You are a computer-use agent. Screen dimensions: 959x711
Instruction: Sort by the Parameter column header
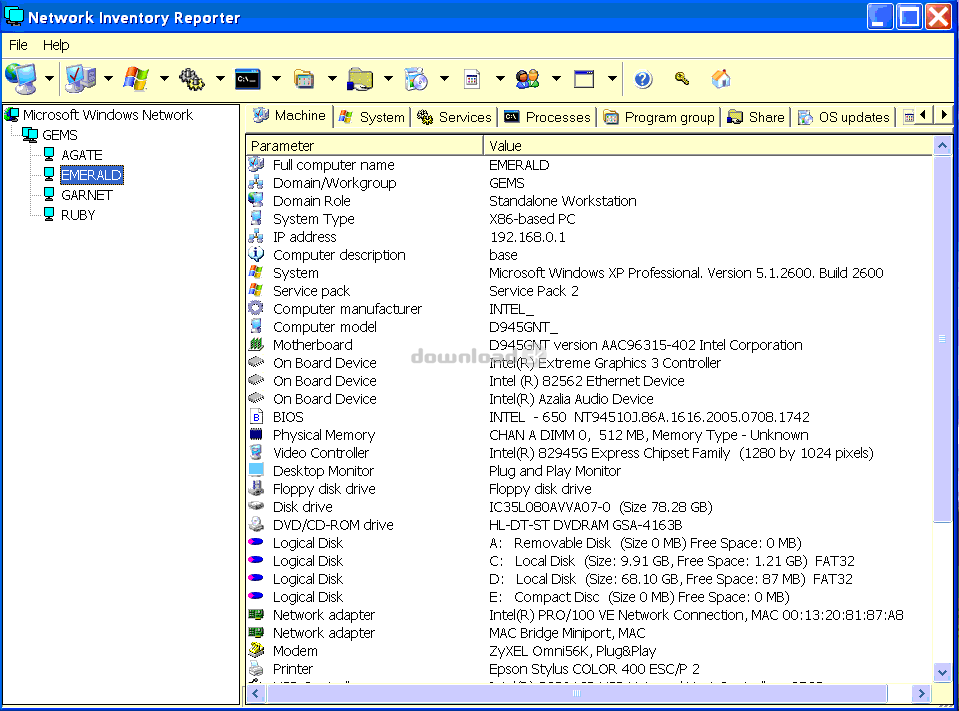point(365,146)
